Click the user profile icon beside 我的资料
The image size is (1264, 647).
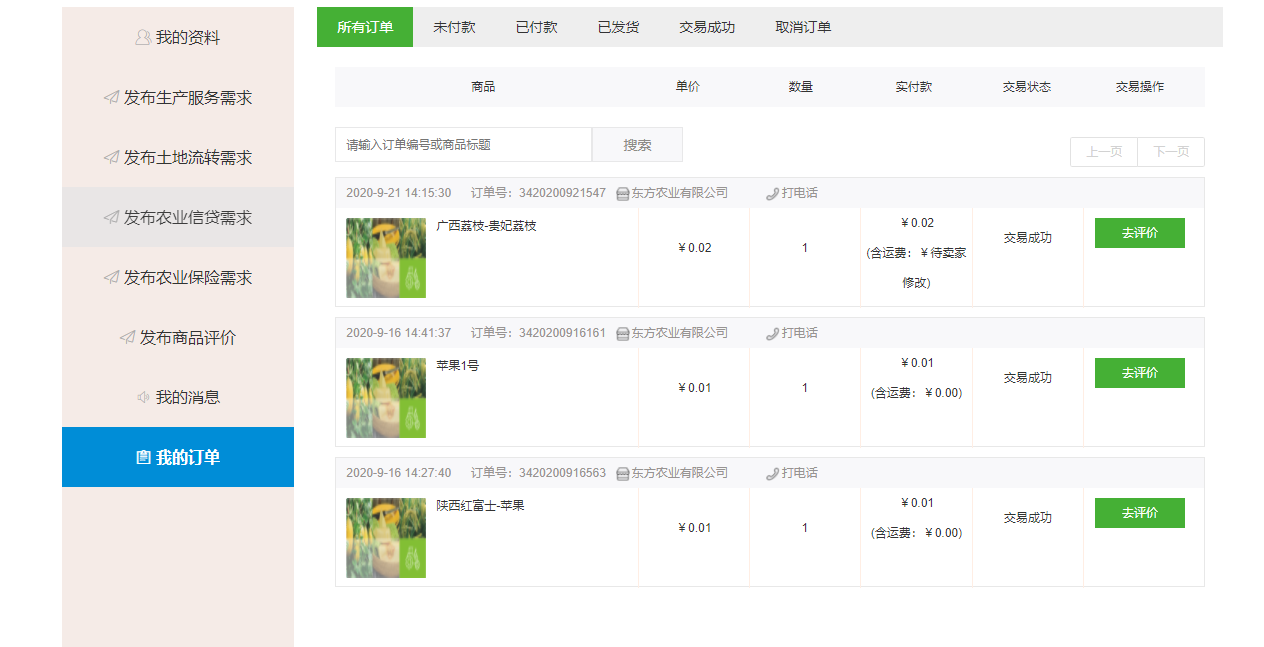click(x=143, y=37)
